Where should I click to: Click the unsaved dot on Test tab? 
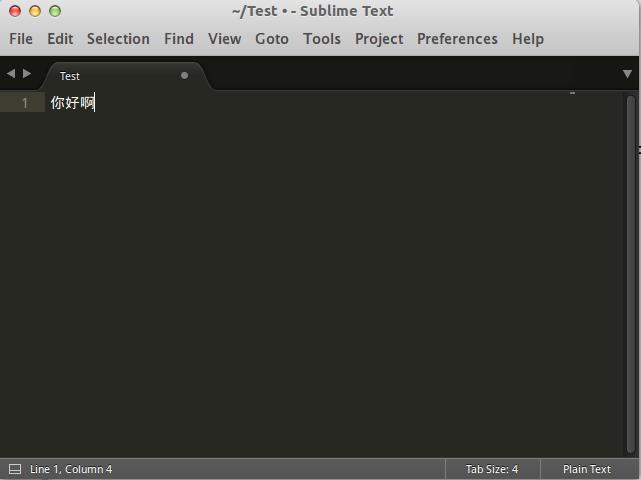(x=184, y=75)
